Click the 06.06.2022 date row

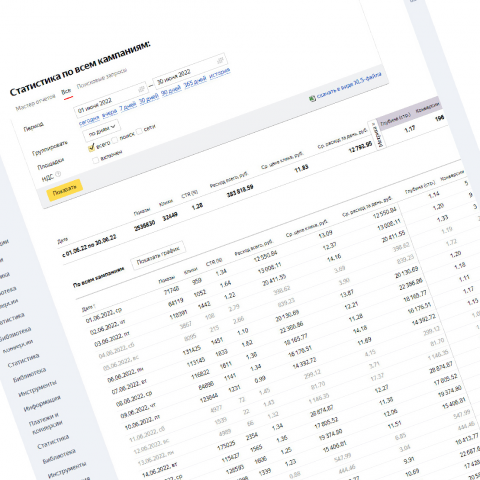125,376
